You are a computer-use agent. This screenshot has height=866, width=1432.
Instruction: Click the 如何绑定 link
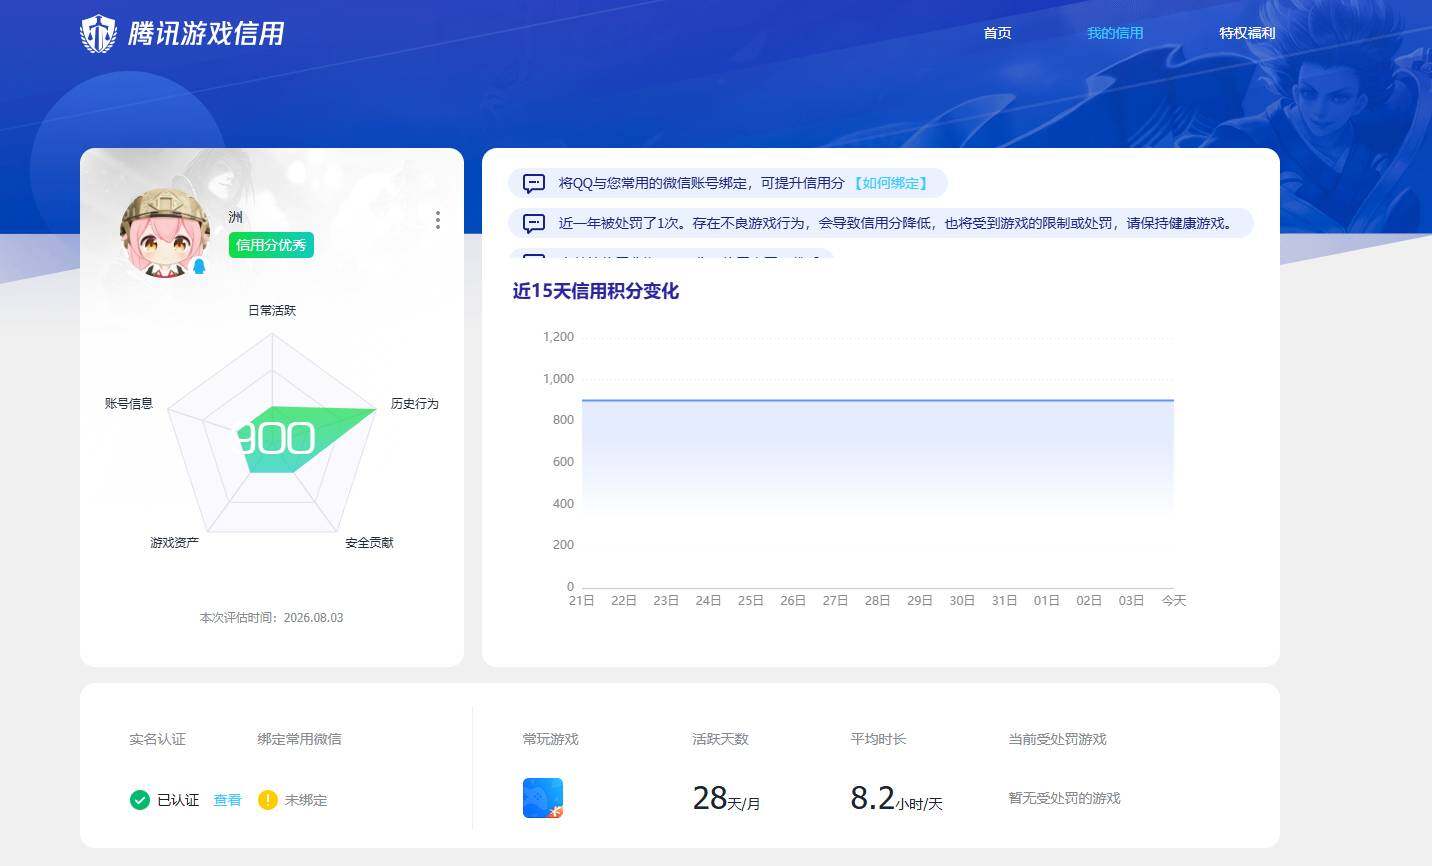click(x=890, y=183)
